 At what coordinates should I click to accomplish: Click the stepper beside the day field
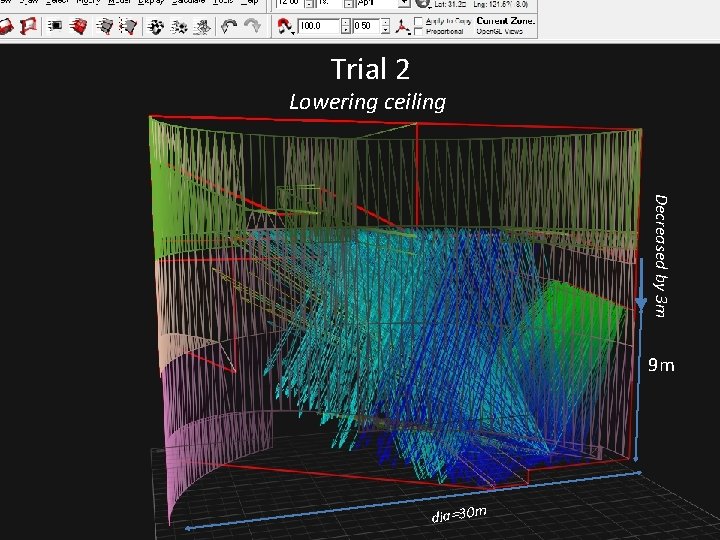coord(349,4)
